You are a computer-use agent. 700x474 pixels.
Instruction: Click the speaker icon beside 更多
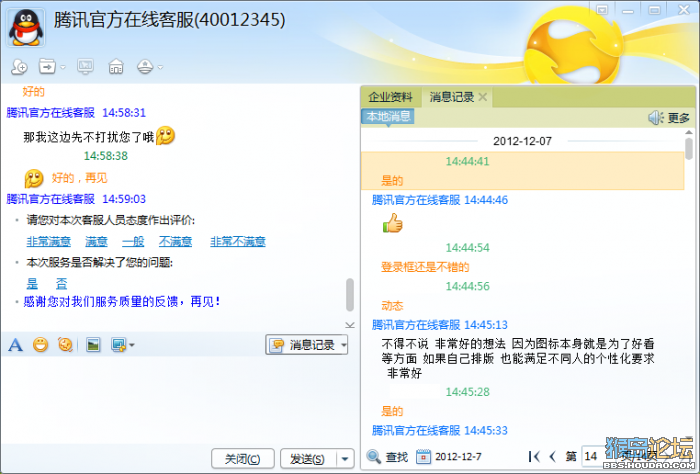[x=655, y=118]
